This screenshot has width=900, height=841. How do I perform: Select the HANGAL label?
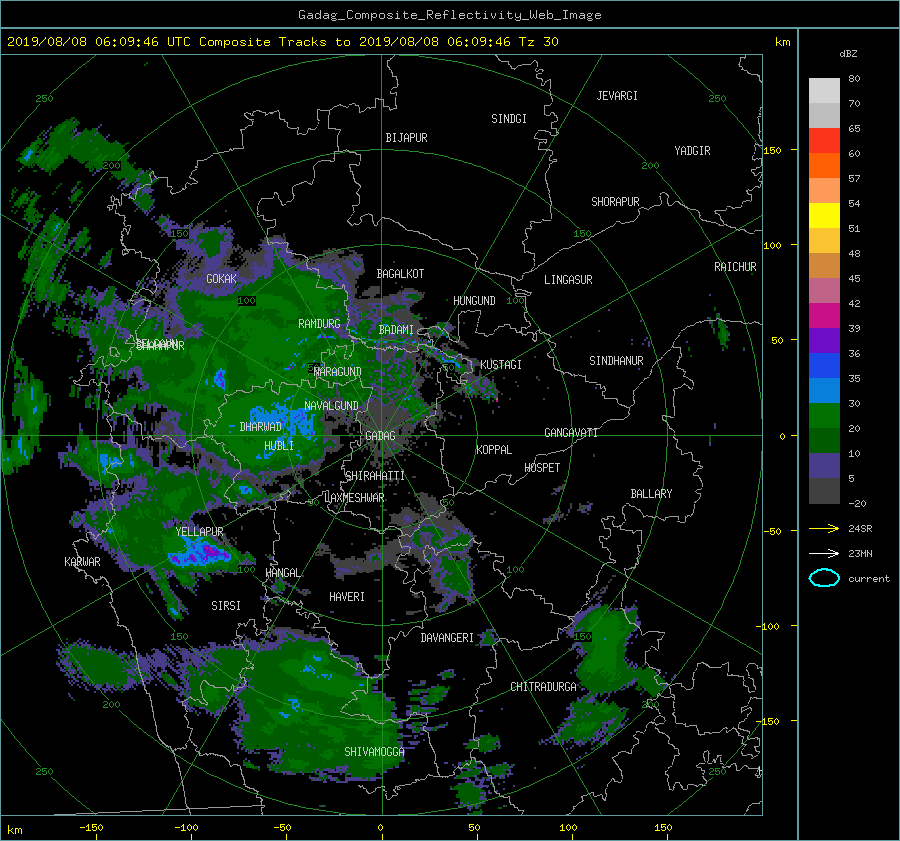tap(282, 573)
